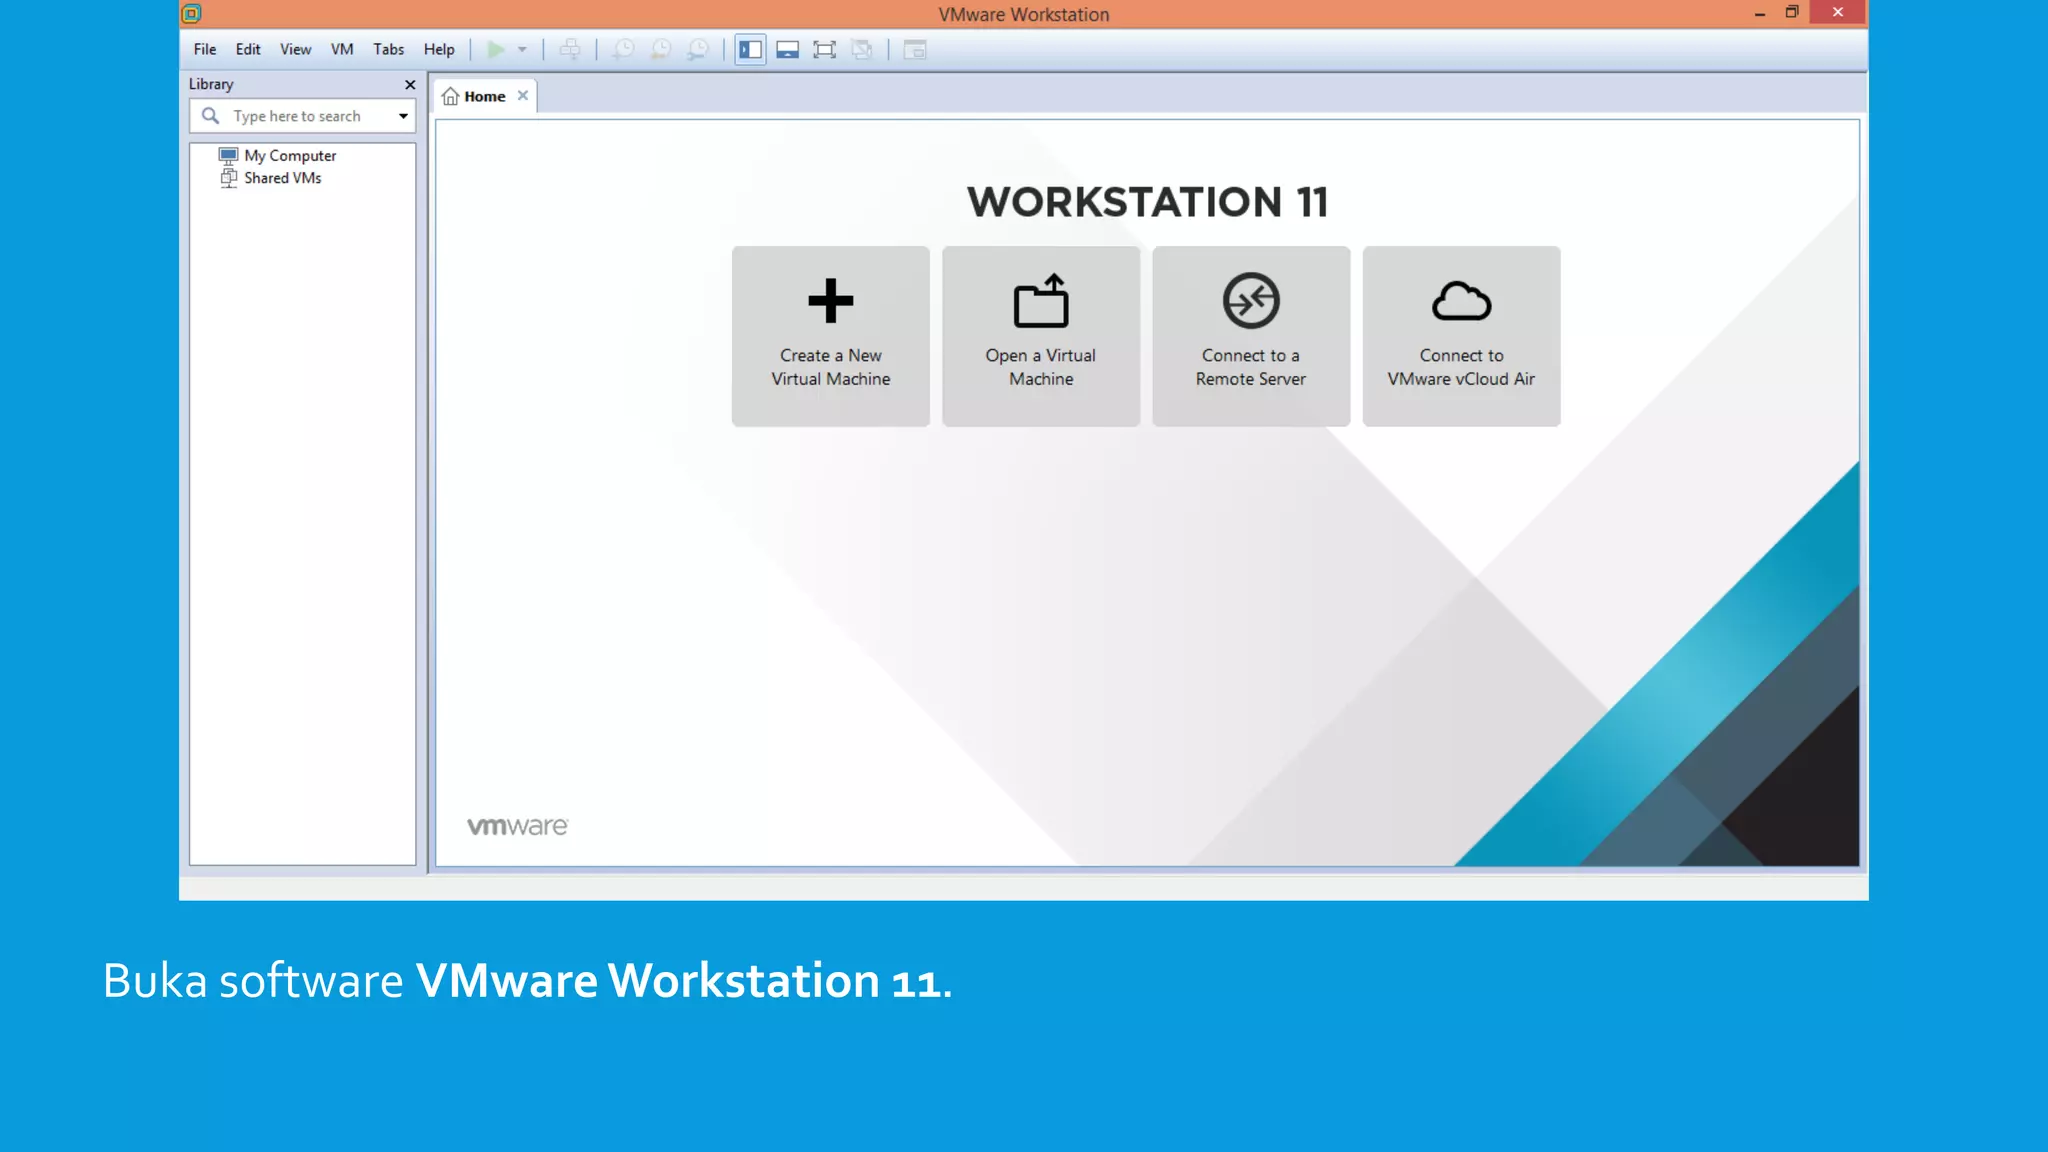Image resolution: width=2048 pixels, height=1152 pixels.
Task: Select Shared VMs in the library tree
Action: pos(282,178)
